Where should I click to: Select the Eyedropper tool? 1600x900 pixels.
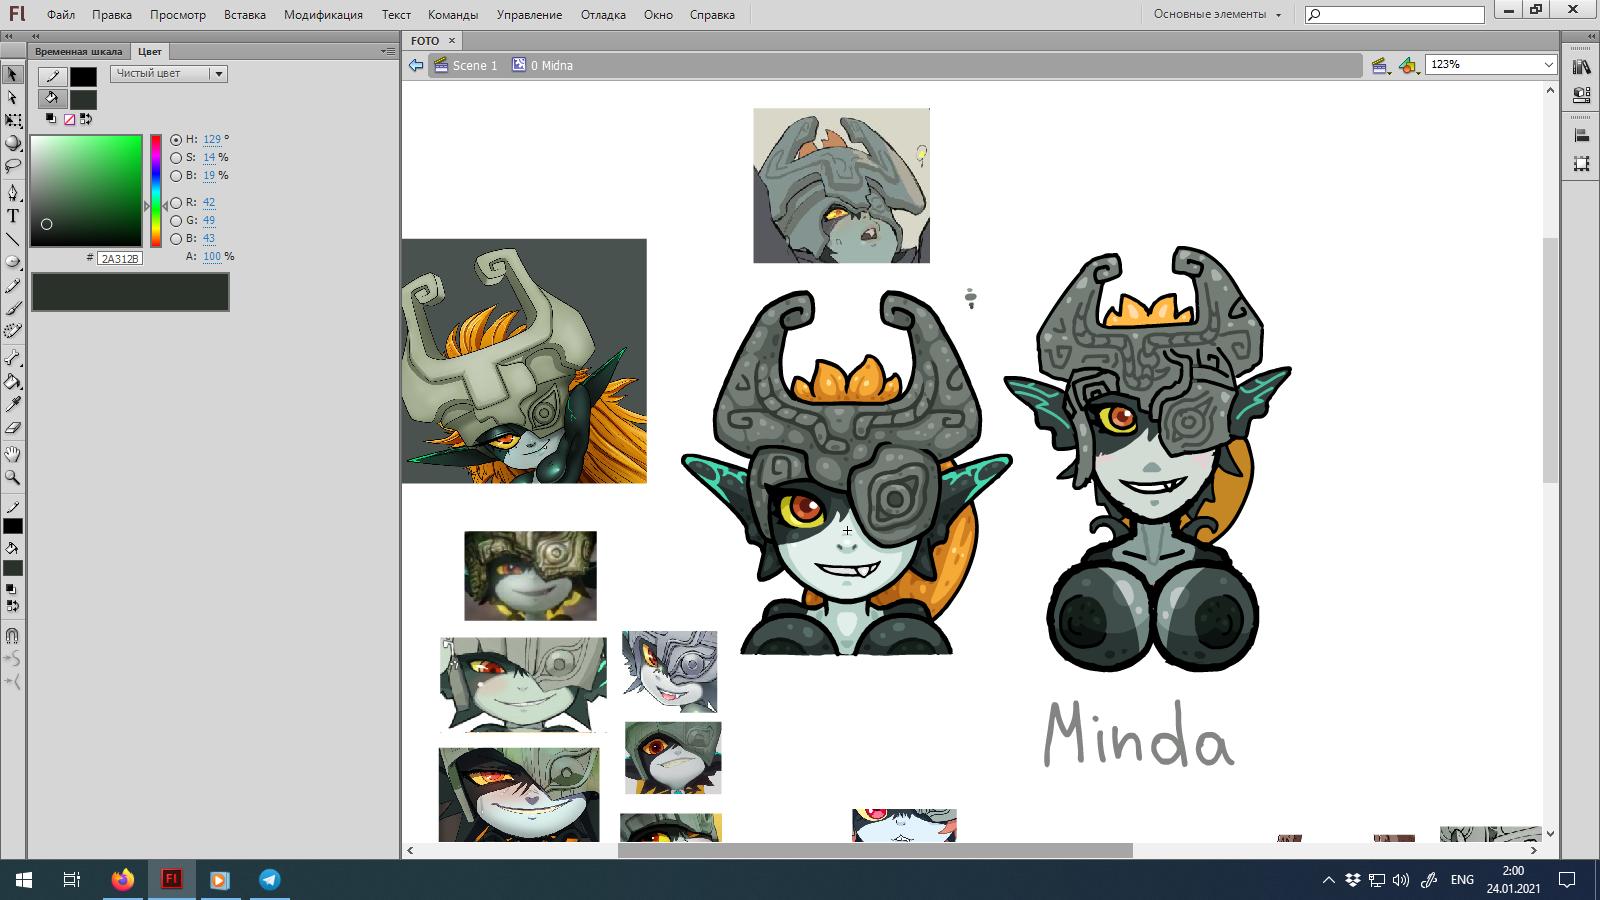(13, 404)
